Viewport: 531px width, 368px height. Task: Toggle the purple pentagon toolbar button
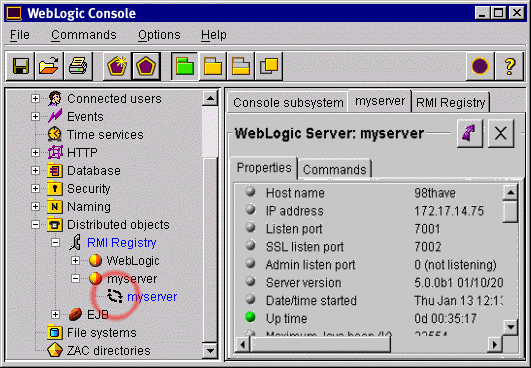click(146, 66)
